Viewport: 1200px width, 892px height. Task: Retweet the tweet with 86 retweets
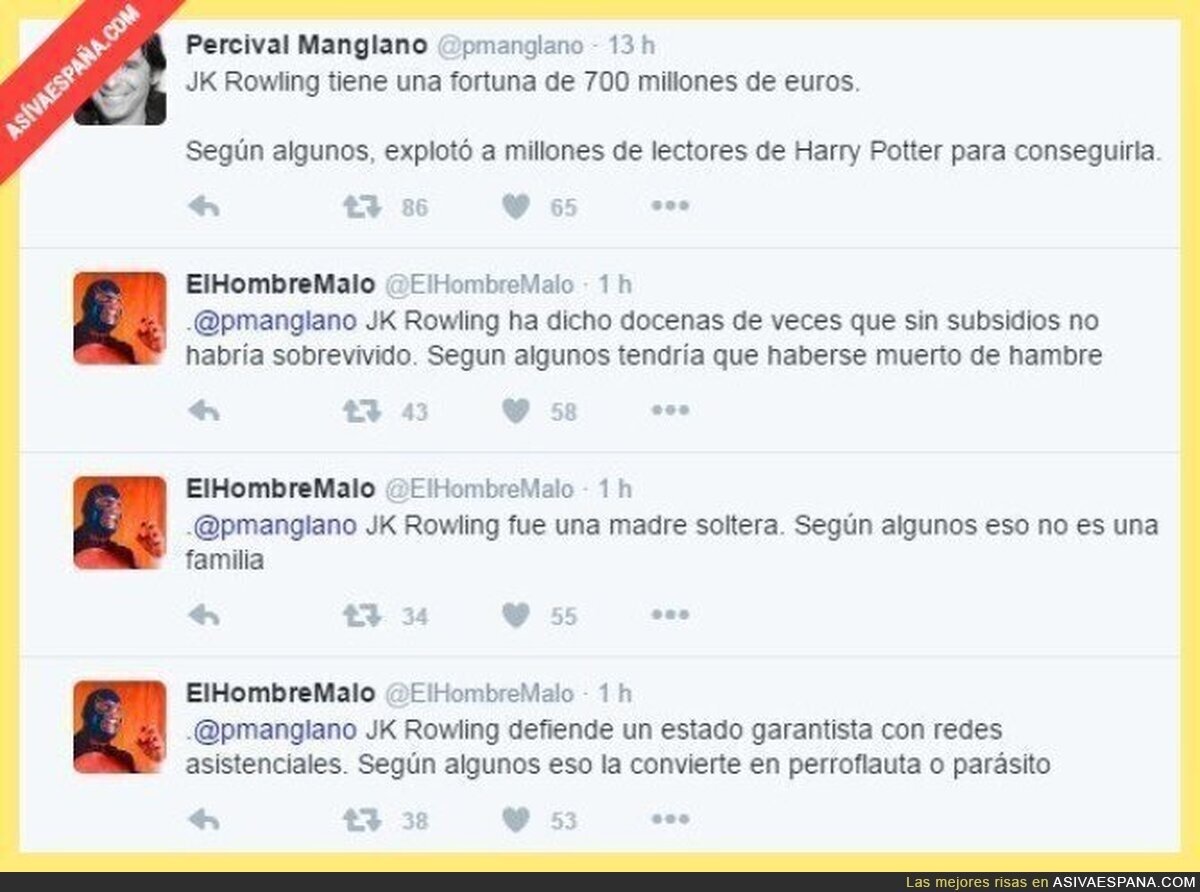tap(362, 207)
